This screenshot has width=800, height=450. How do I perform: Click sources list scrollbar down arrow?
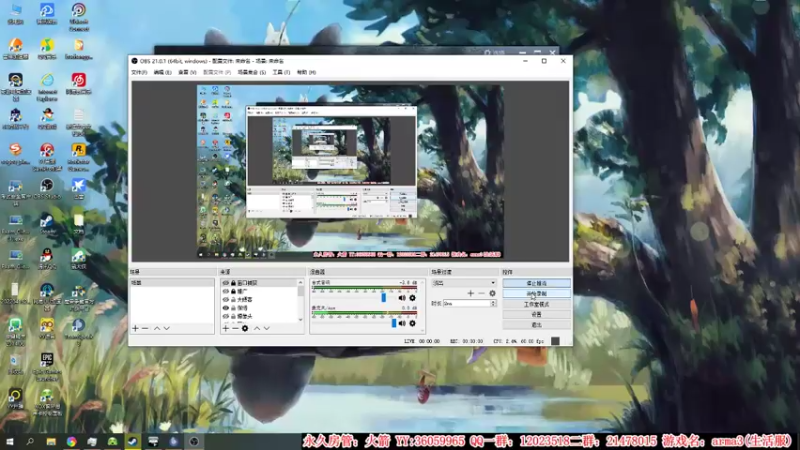(x=301, y=320)
